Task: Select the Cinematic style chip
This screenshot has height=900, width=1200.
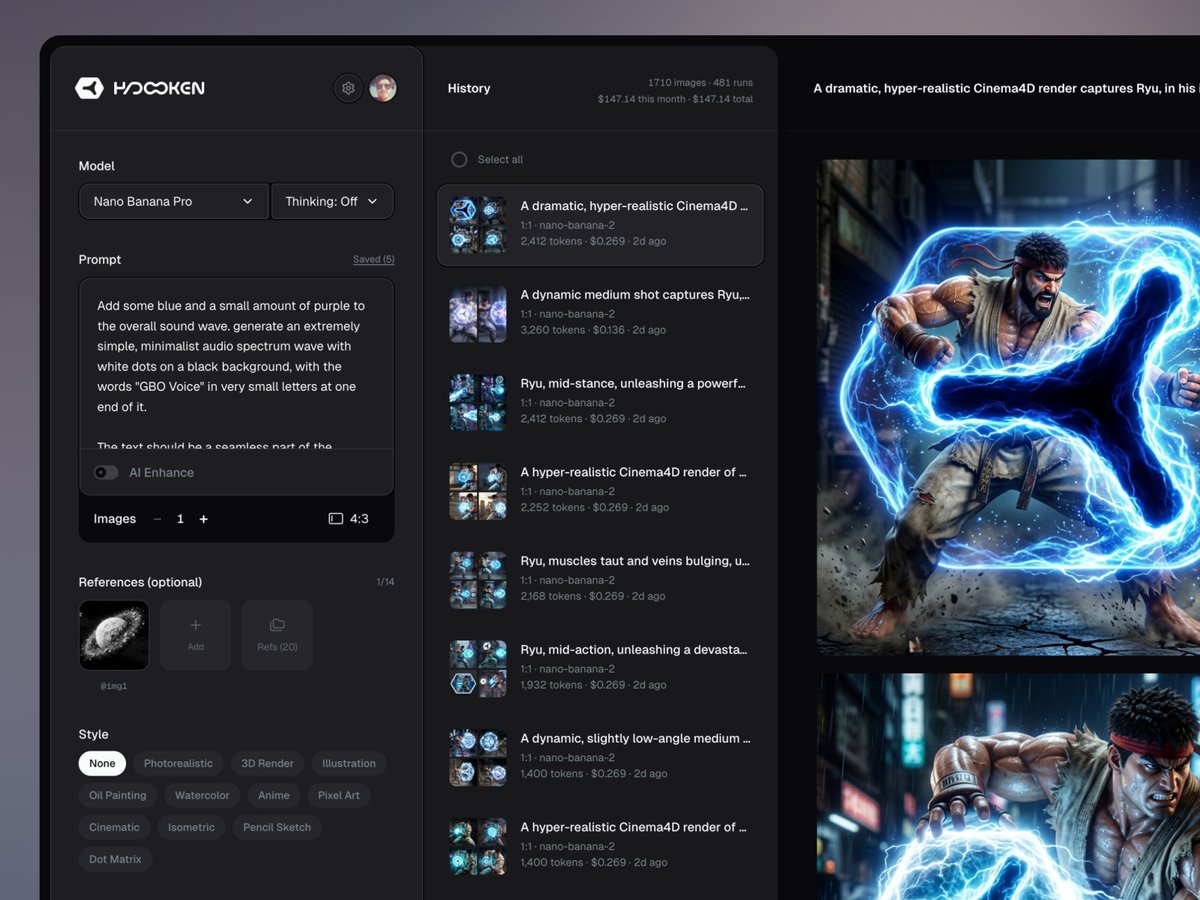Action: point(114,827)
